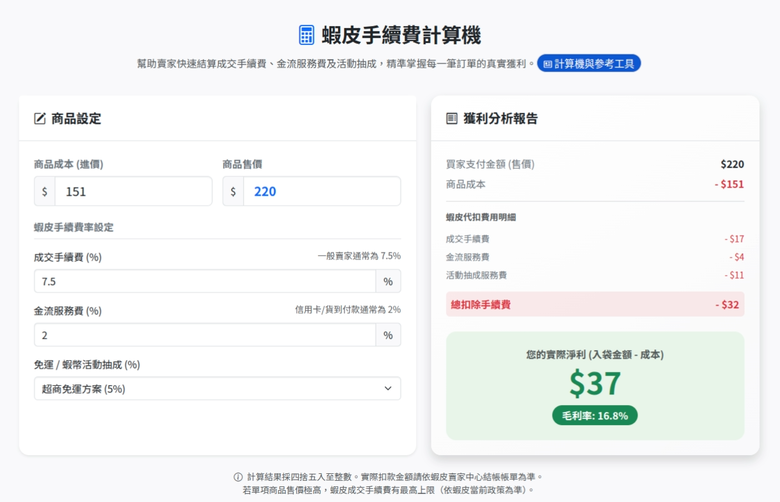This screenshot has height=502, width=780.
Task: Click the 蝦皮手續費率設定 section label
Action: pos(74,227)
